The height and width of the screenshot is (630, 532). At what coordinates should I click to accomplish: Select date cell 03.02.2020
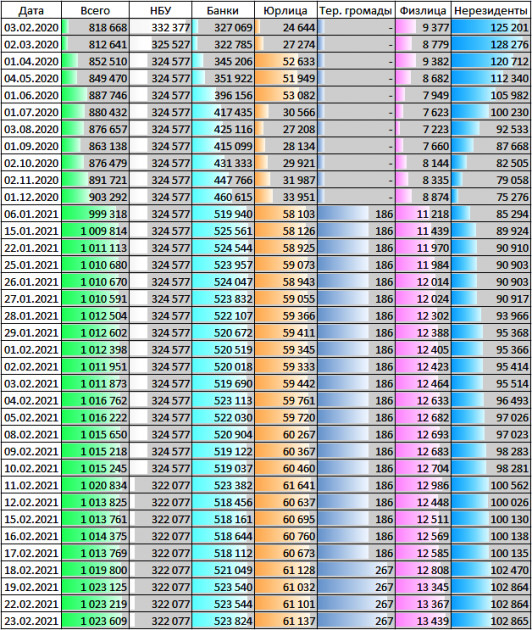[31, 27]
